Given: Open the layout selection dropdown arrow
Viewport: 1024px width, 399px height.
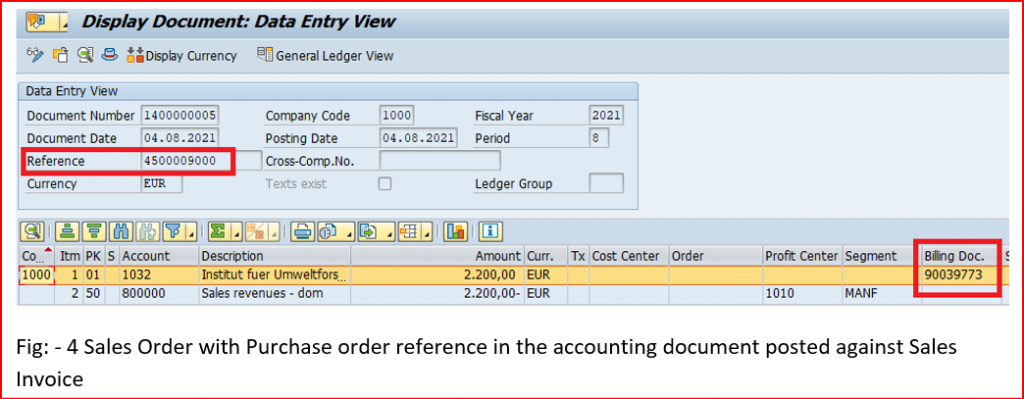Looking at the screenshot, I should coord(426,232).
